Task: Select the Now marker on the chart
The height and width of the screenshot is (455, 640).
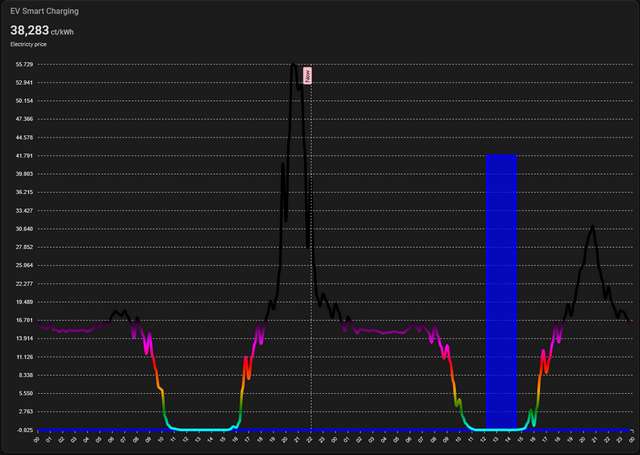Action: [x=307, y=75]
